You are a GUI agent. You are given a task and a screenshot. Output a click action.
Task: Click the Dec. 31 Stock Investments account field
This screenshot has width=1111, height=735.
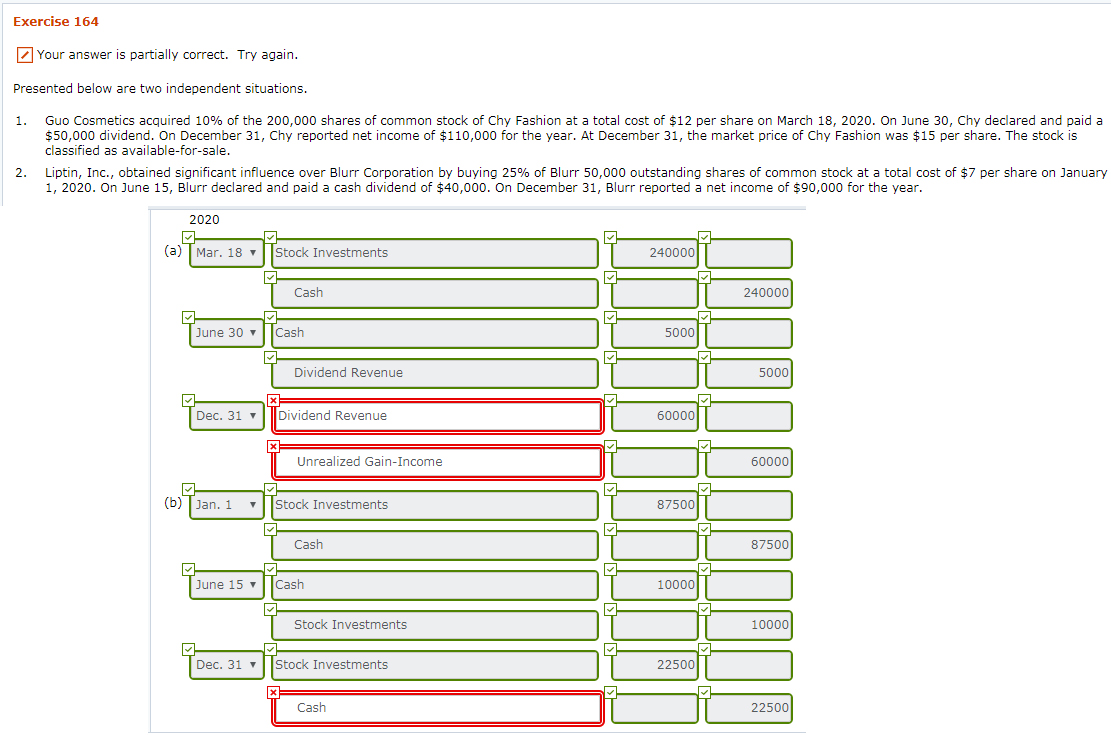pyautogui.click(x=435, y=666)
